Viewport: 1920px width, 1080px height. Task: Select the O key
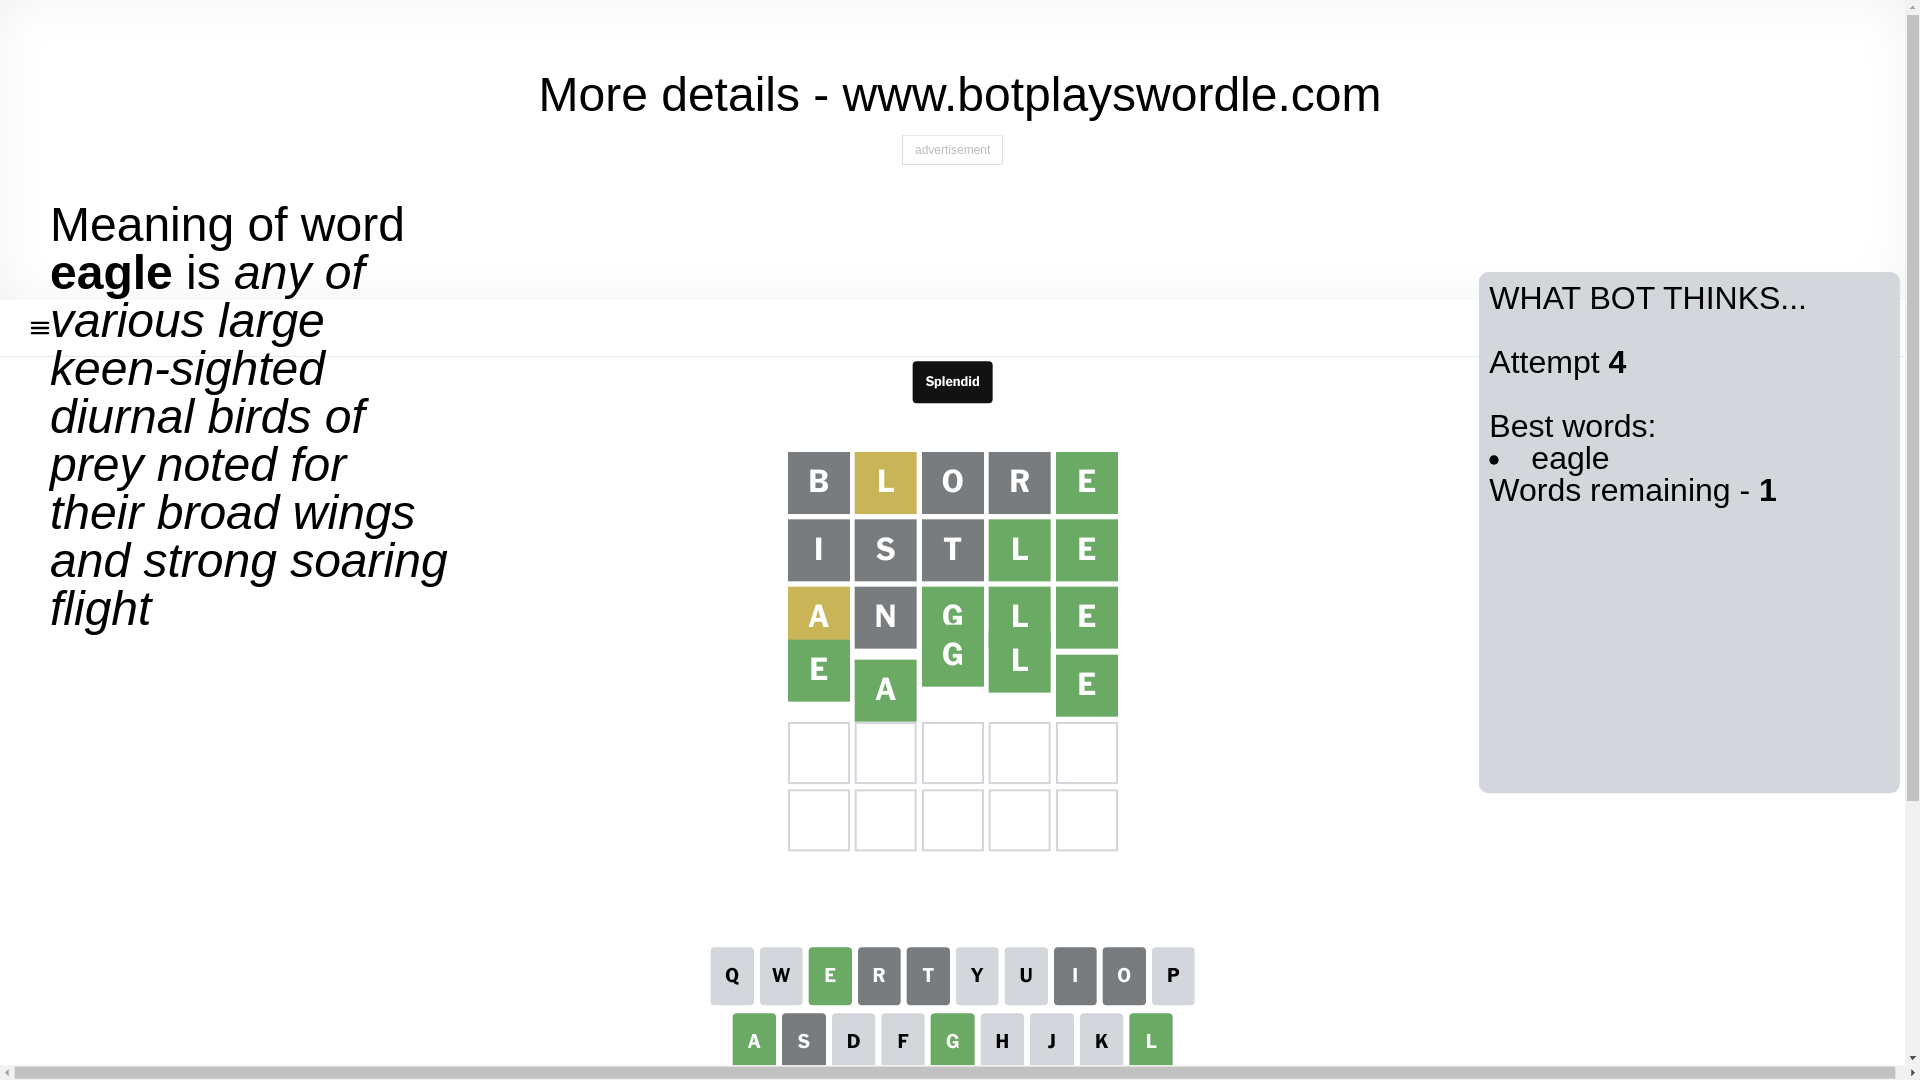[x=1124, y=976]
